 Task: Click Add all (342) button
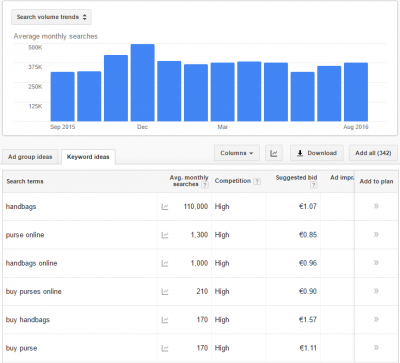(x=373, y=153)
